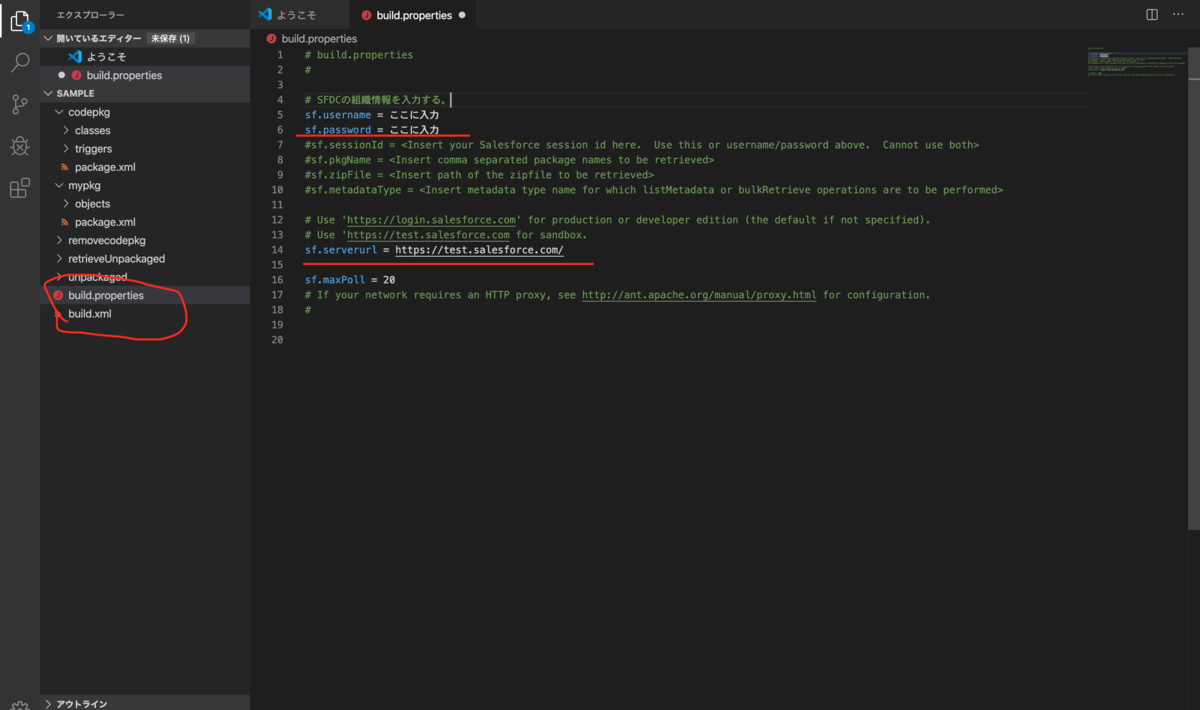This screenshot has height=710, width=1200.
Task: Open the Extensions view icon
Action: click(19, 188)
